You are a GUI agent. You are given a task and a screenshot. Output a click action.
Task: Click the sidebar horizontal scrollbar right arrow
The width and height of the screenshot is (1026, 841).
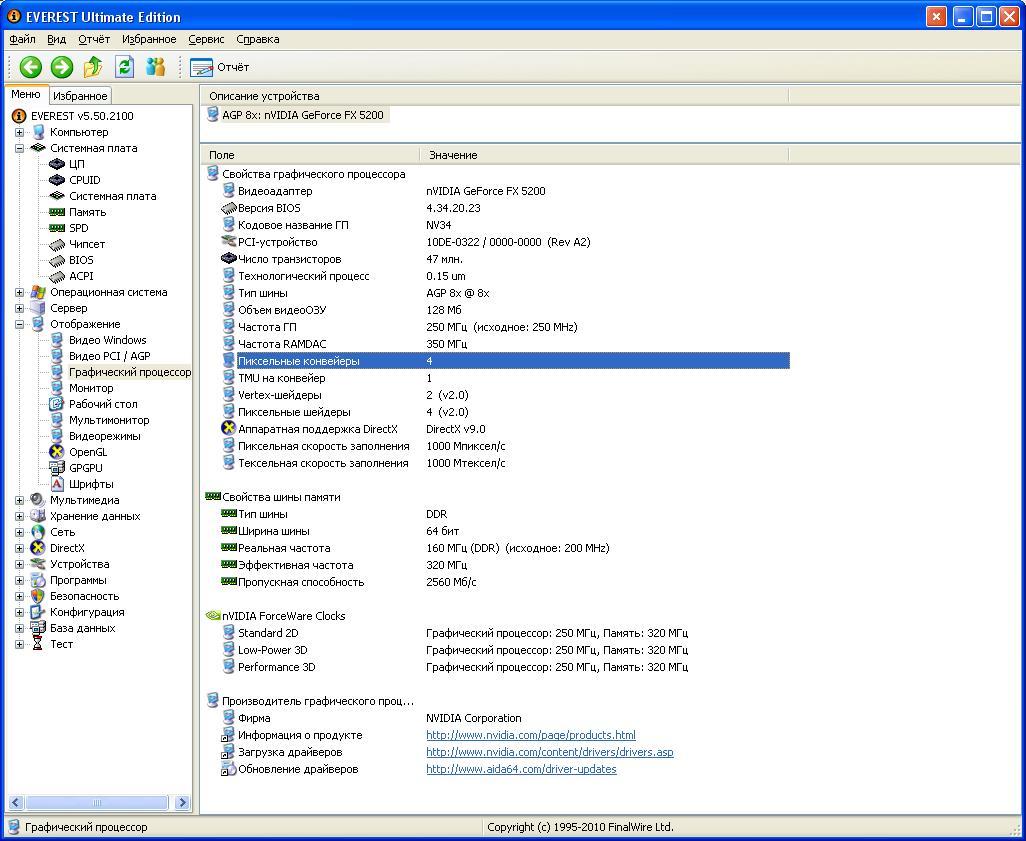tap(182, 802)
